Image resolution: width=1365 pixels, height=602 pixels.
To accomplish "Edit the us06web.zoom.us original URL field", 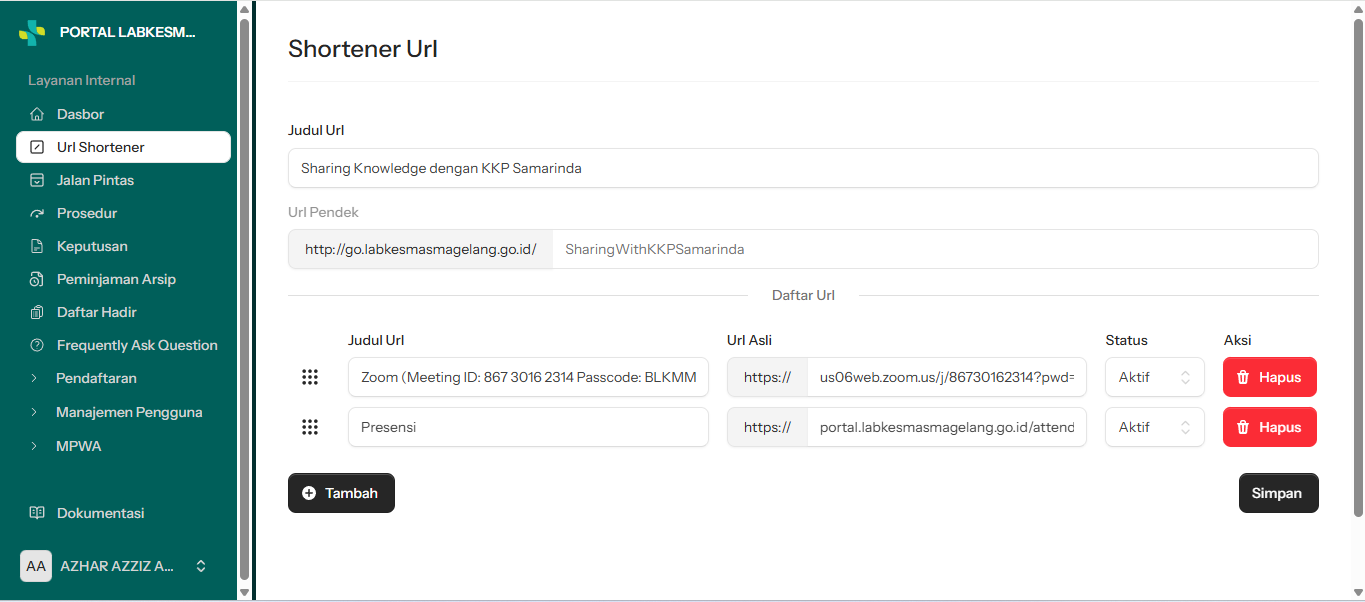I will coord(946,377).
